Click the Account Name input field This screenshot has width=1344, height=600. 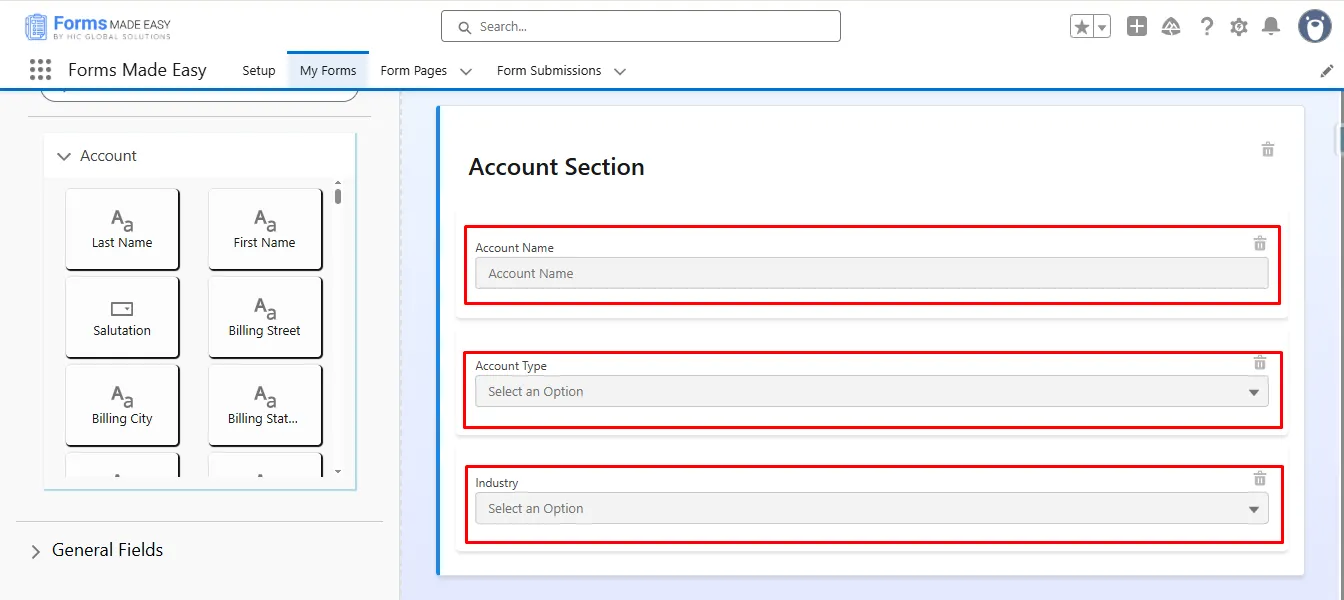pos(871,274)
